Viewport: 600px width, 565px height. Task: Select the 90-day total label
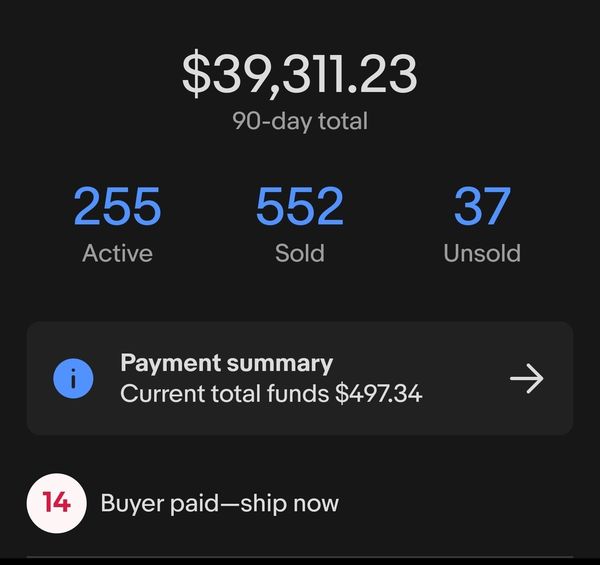pyautogui.click(x=299, y=121)
